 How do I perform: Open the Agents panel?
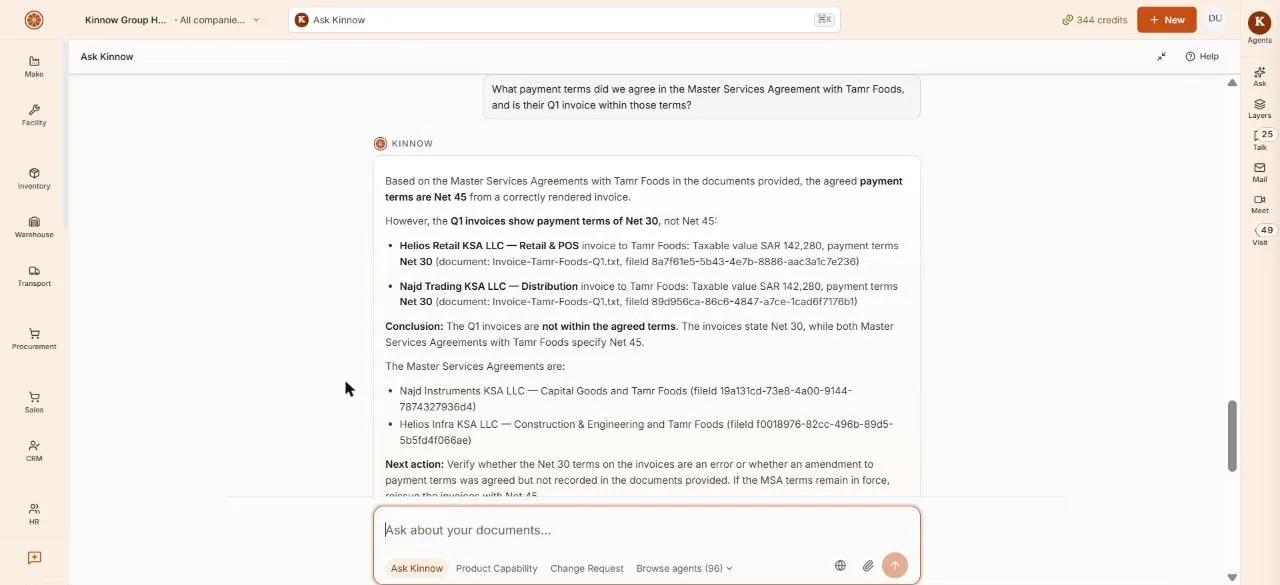(1260, 27)
